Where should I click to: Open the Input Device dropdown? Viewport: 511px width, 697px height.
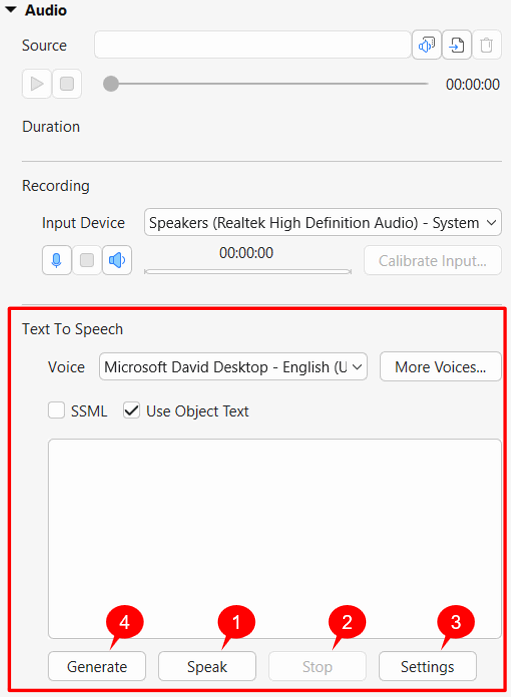point(323,222)
